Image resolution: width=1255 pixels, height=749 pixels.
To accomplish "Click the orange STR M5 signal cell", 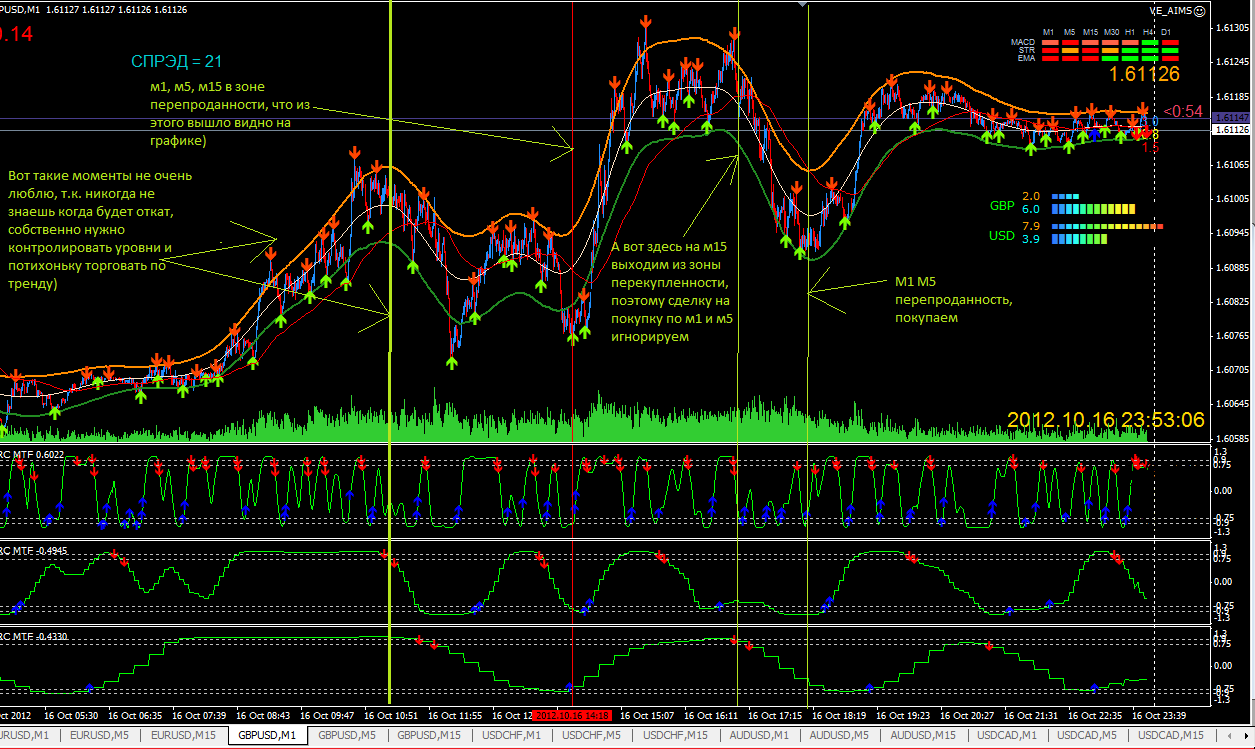I will click(1070, 50).
